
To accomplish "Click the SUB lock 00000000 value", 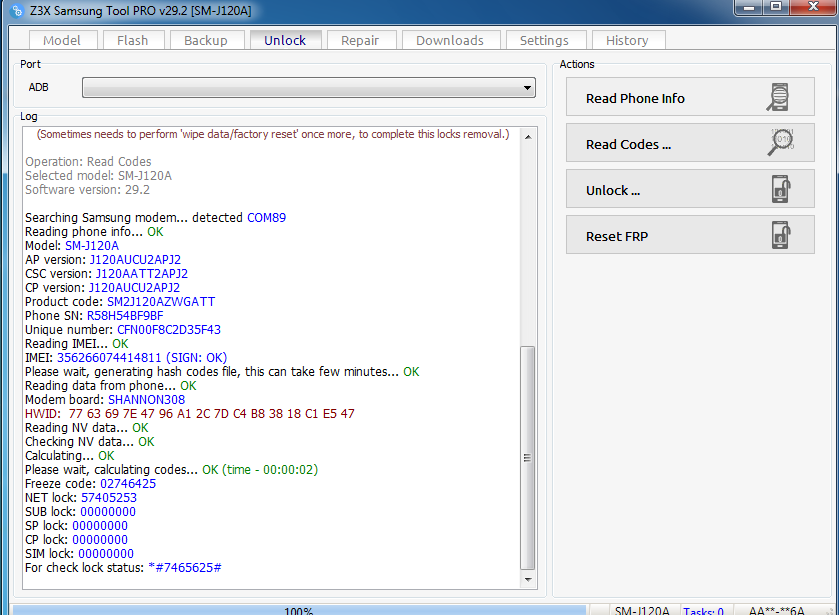I will (108, 512).
